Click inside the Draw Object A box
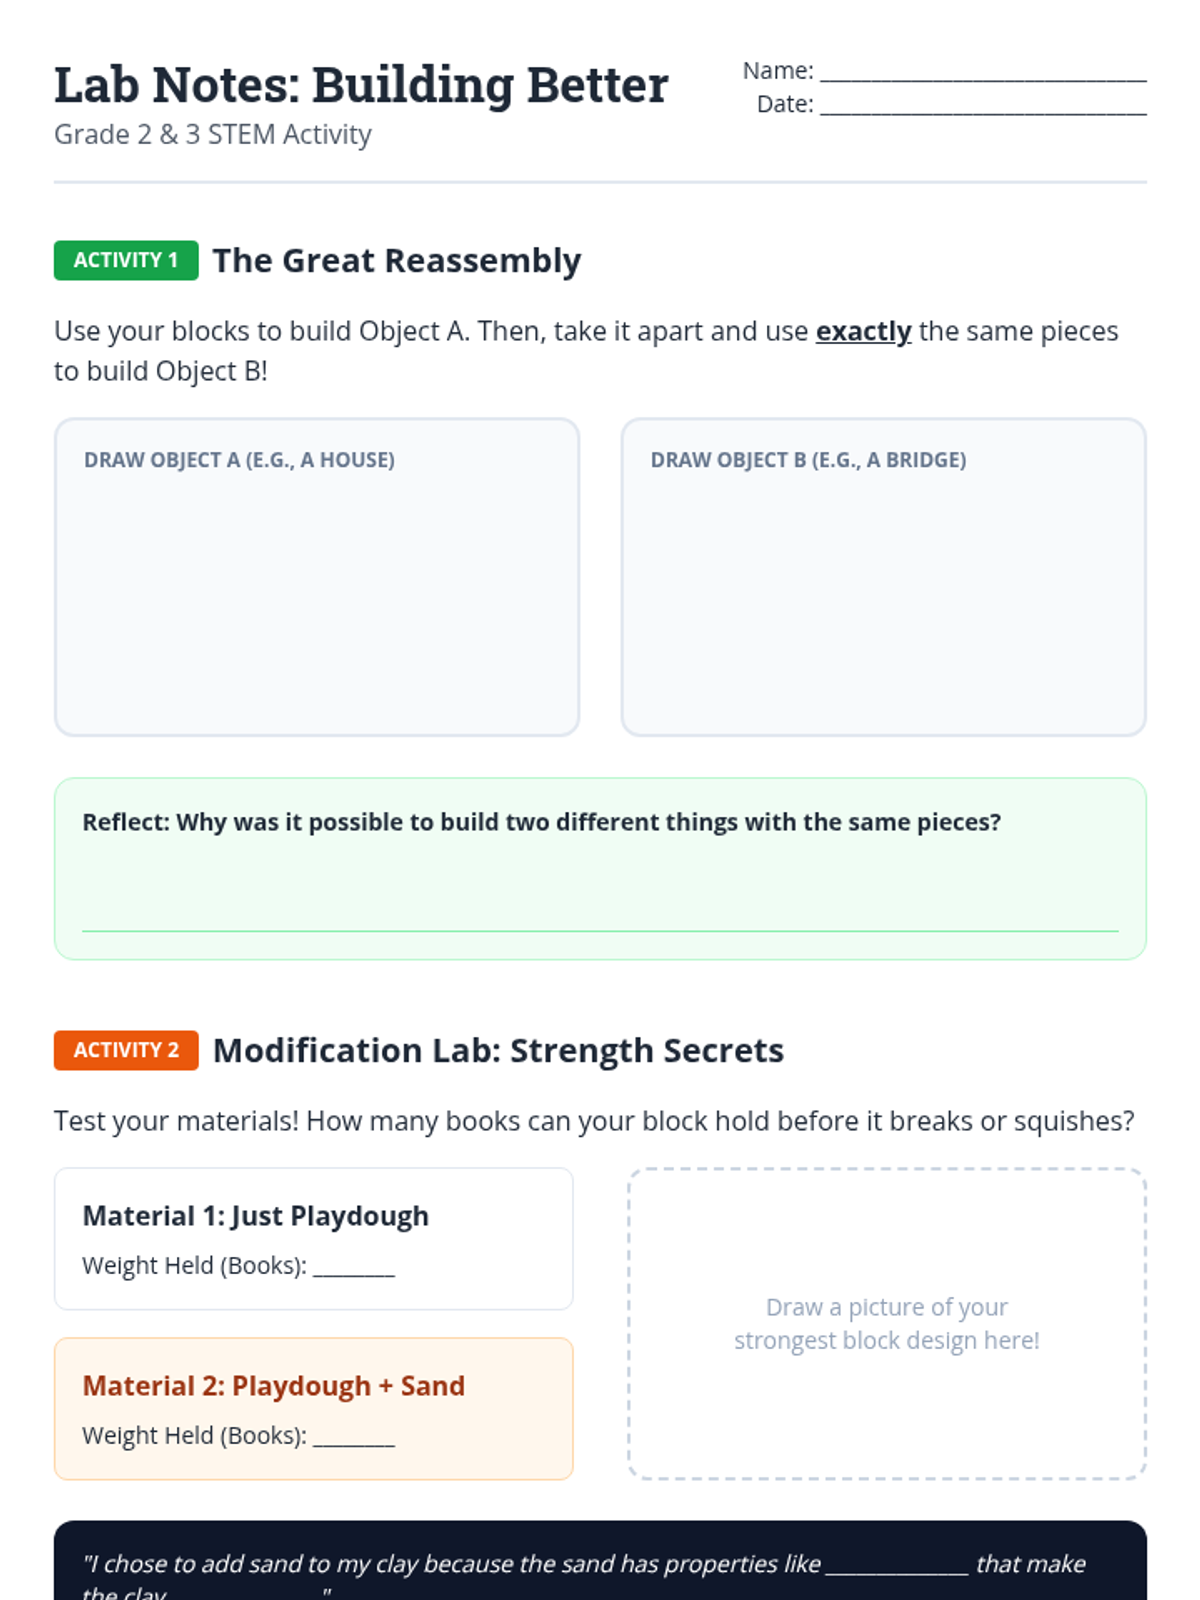 coord(317,600)
